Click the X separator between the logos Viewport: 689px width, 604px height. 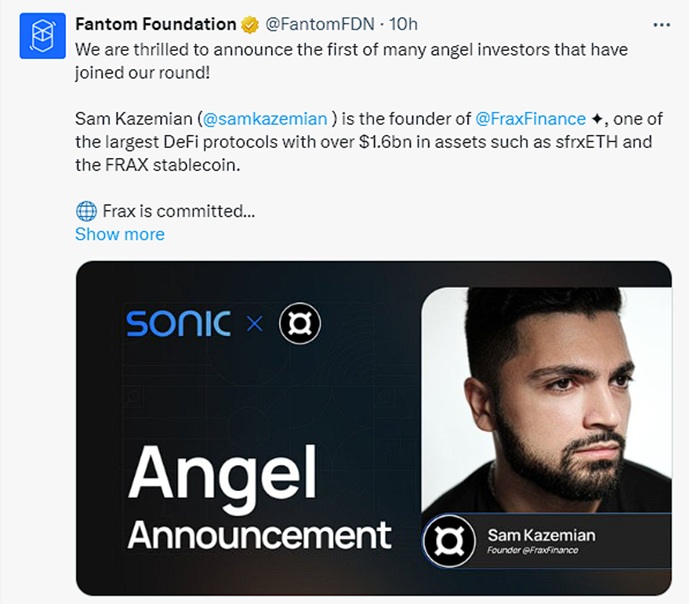click(x=254, y=324)
